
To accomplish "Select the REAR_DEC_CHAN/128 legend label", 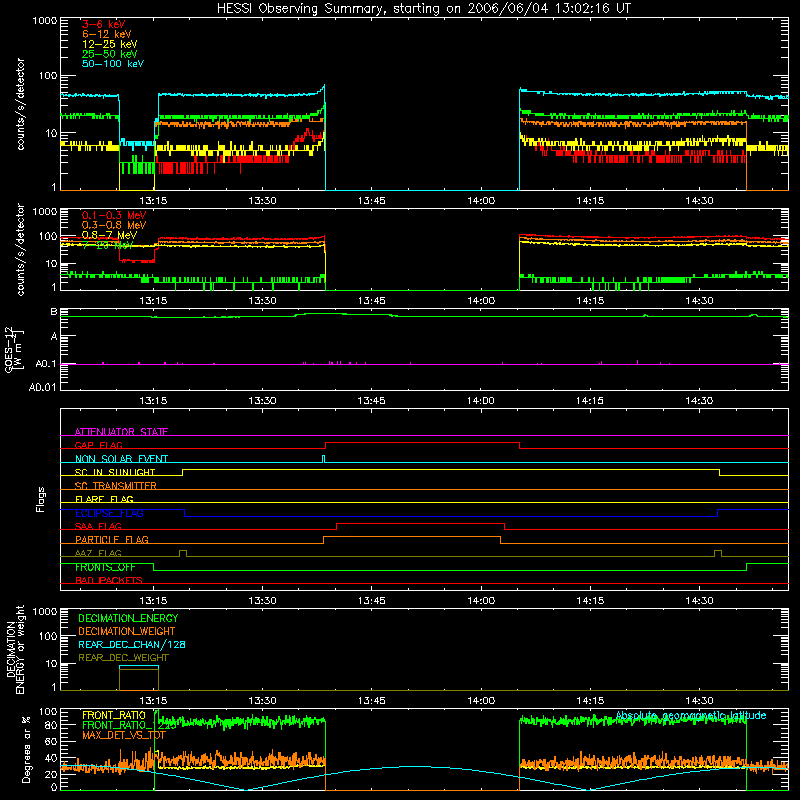I will click(x=132, y=644).
